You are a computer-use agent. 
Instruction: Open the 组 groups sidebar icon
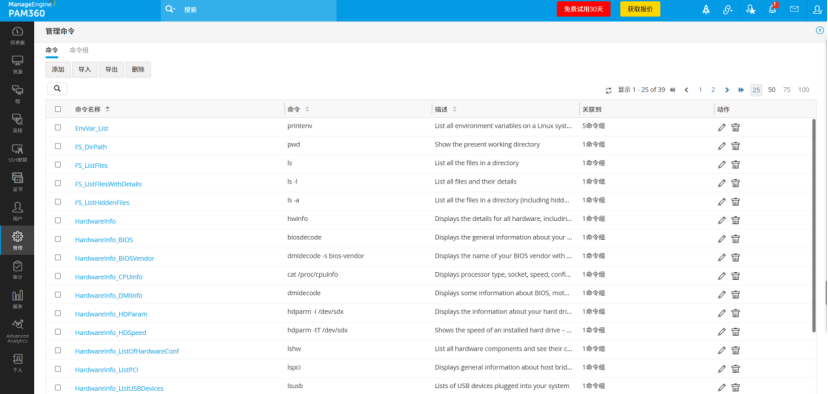17,94
